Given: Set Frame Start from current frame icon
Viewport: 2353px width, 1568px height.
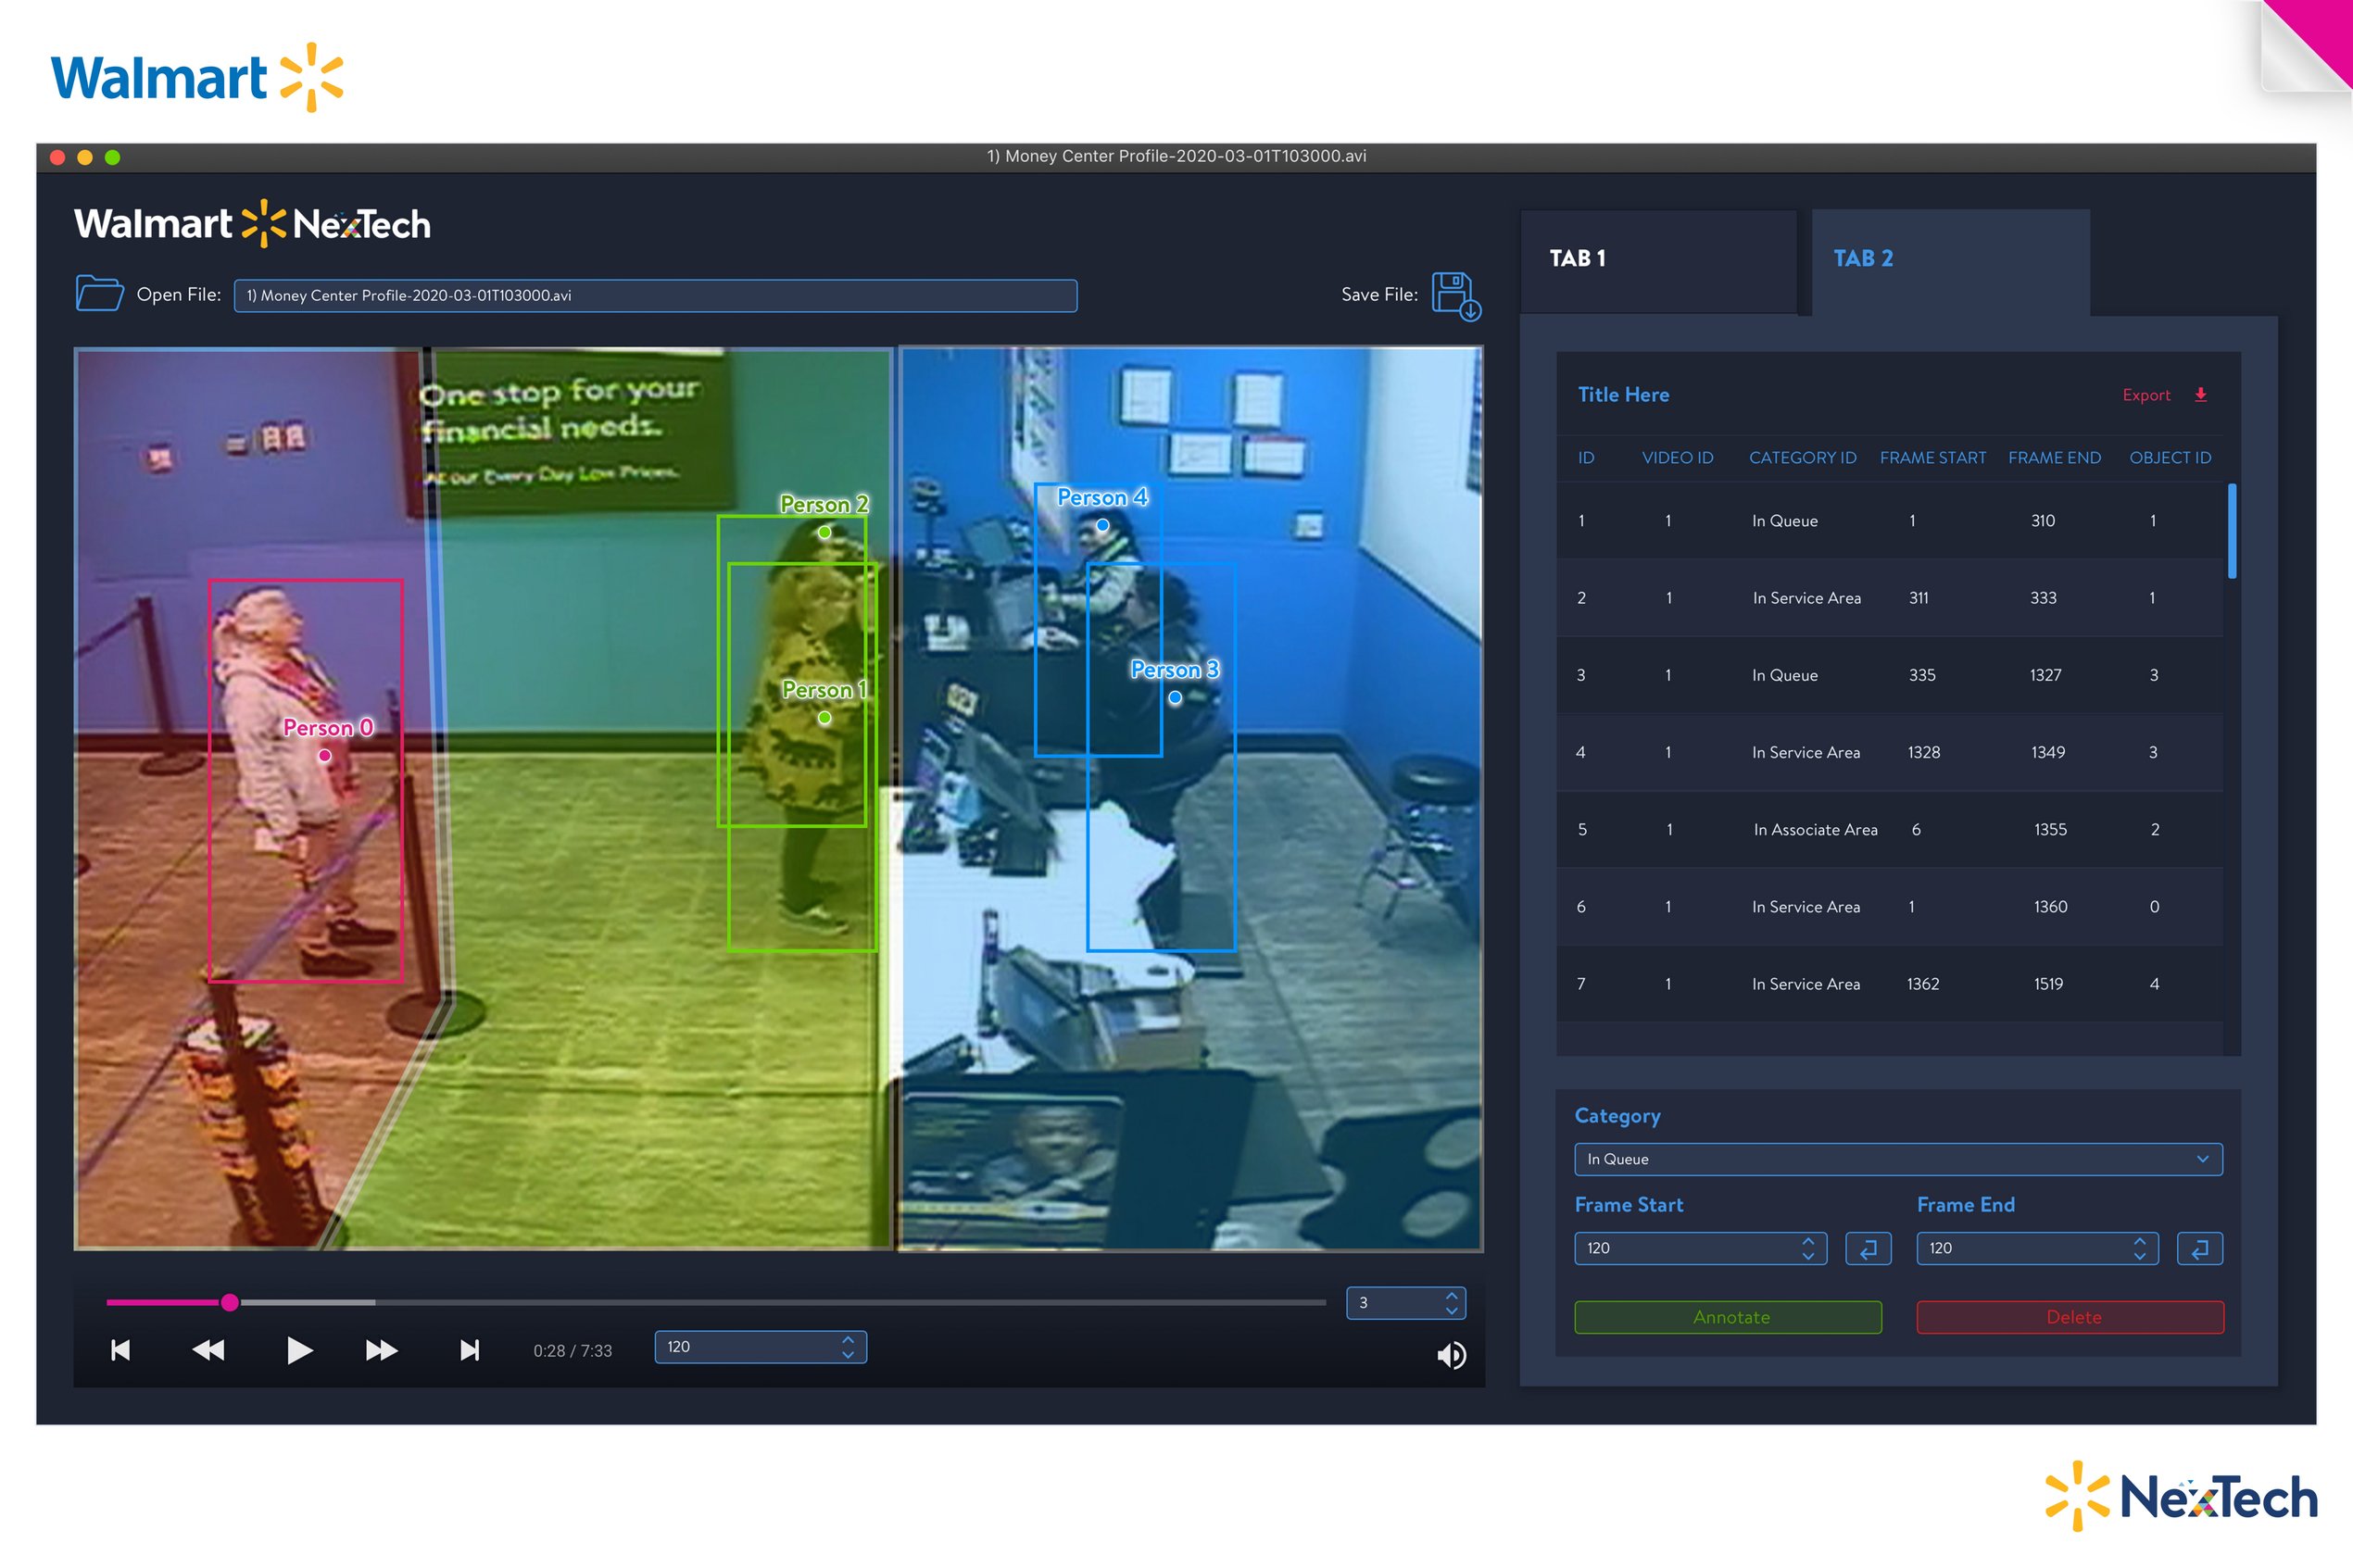Looking at the screenshot, I should pyautogui.click(x=1867, y=1248).
